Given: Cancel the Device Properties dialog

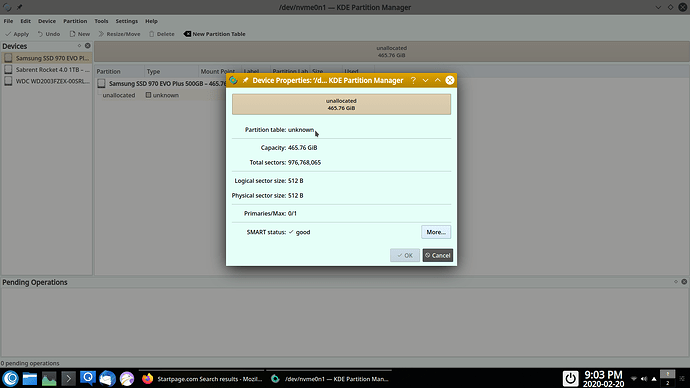Looking at the screenshot, I should click(437, 255).
